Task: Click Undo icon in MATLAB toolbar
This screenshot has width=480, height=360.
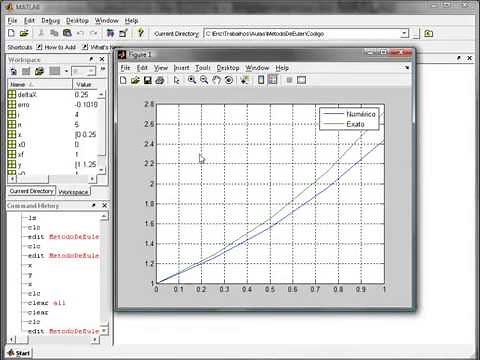Action: point(80,33)
